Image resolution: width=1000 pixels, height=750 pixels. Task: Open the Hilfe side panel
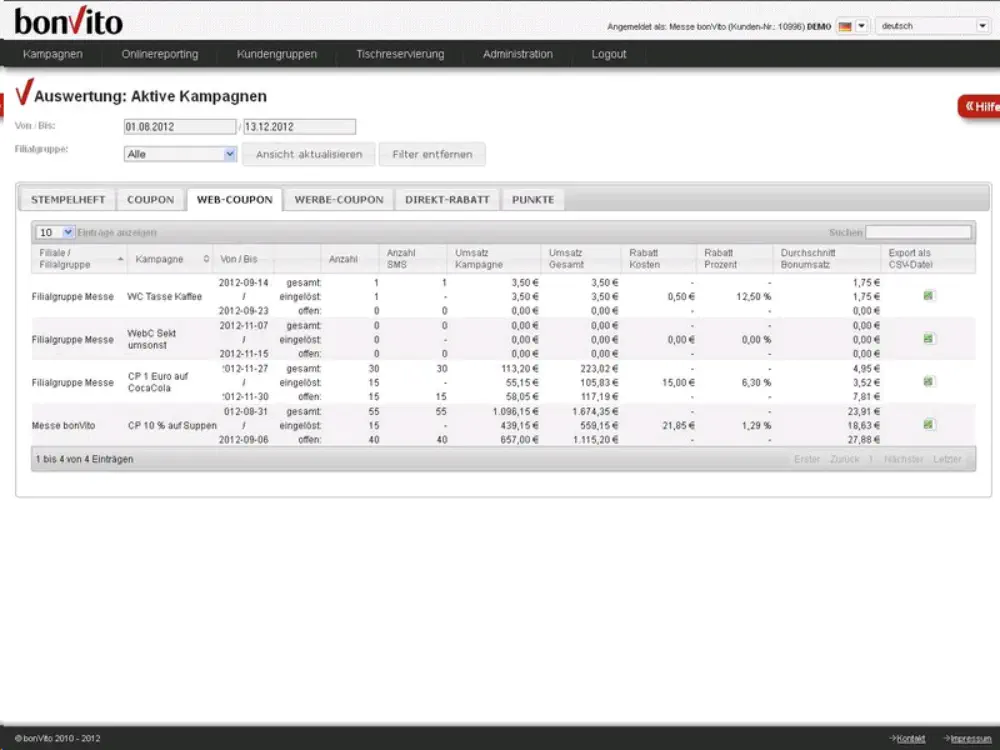[979, 107]
